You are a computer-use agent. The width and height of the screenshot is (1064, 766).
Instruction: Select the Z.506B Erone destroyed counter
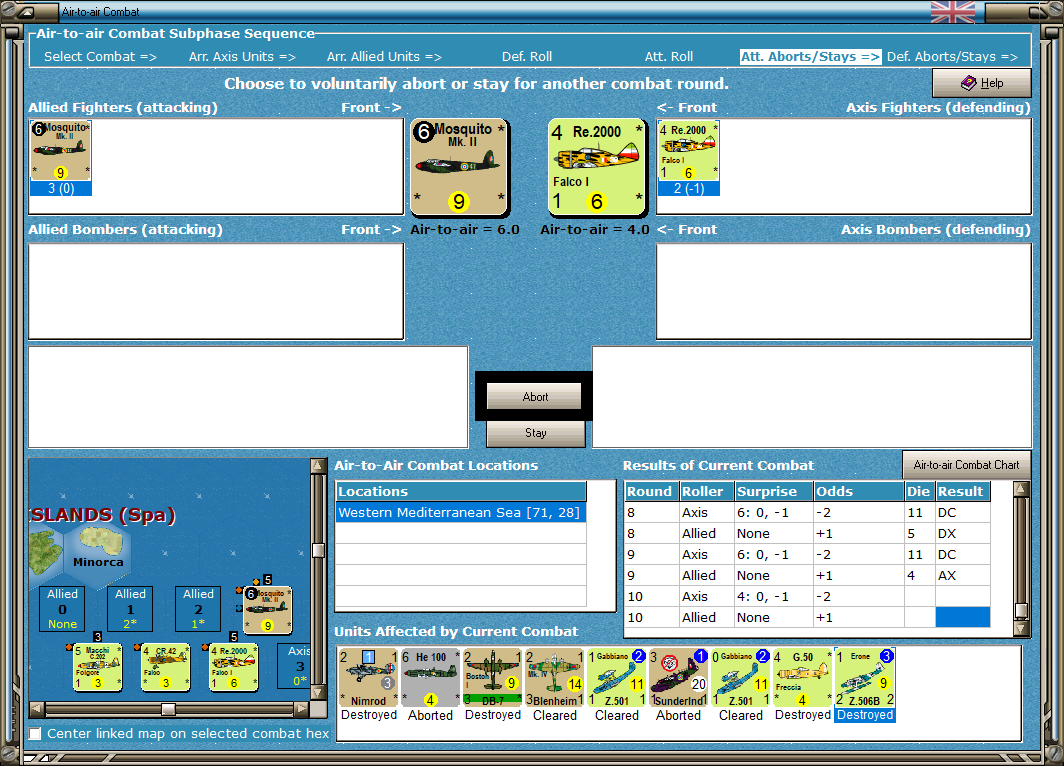coord(865,678)
